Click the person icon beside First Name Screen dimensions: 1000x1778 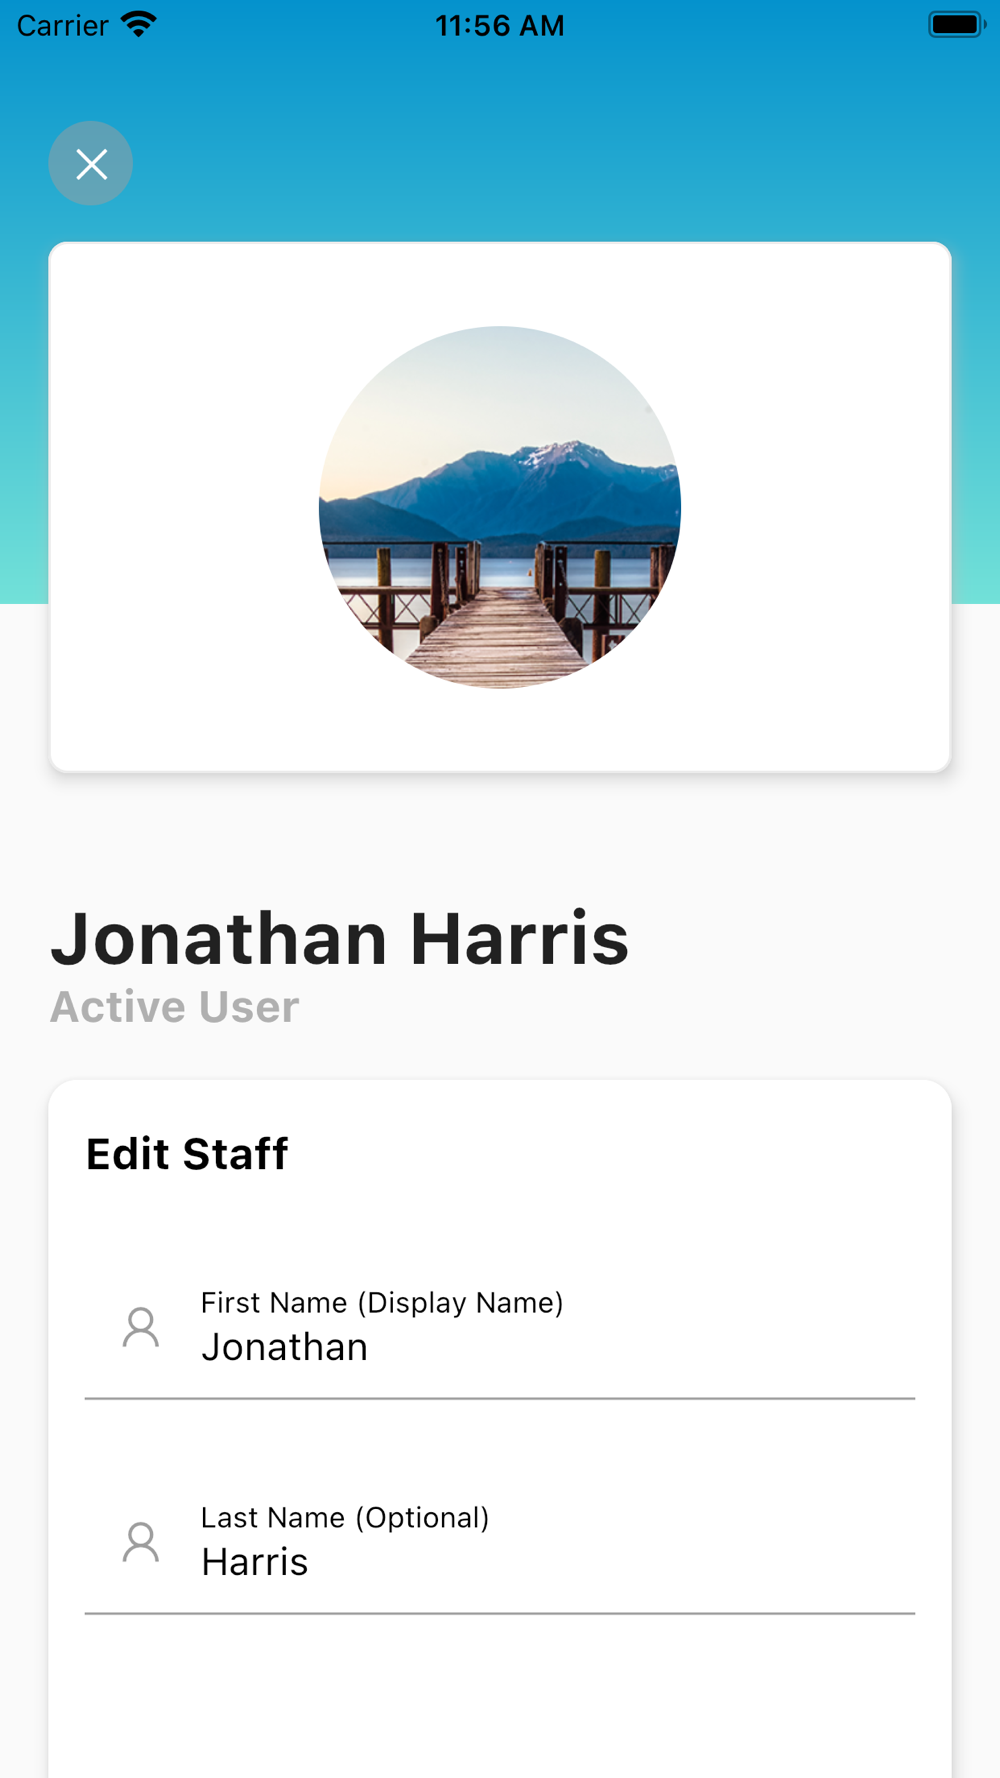(141, 1328)
